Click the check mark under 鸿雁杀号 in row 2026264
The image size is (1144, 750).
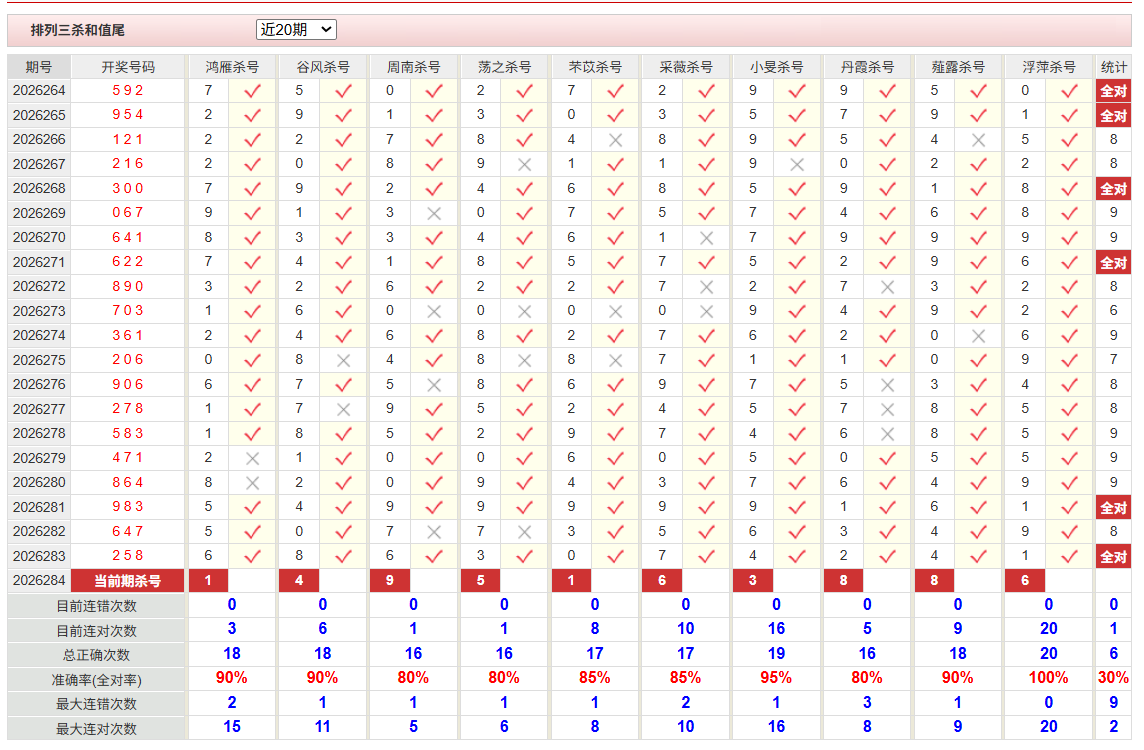pos(252,91)
